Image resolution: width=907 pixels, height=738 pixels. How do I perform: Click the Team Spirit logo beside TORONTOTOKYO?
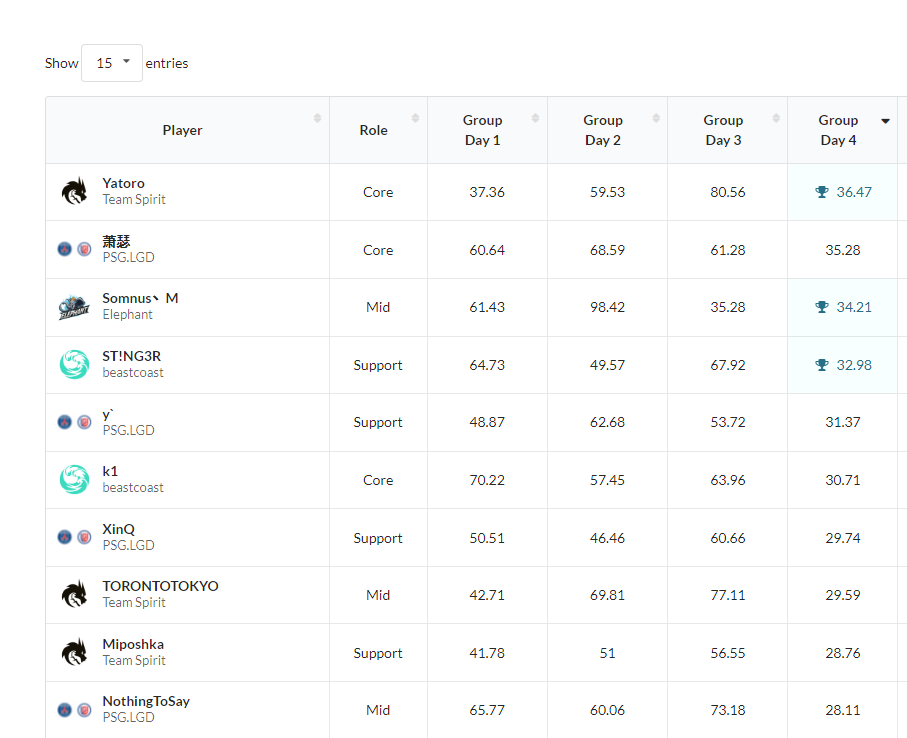click(x=74, y=595)
